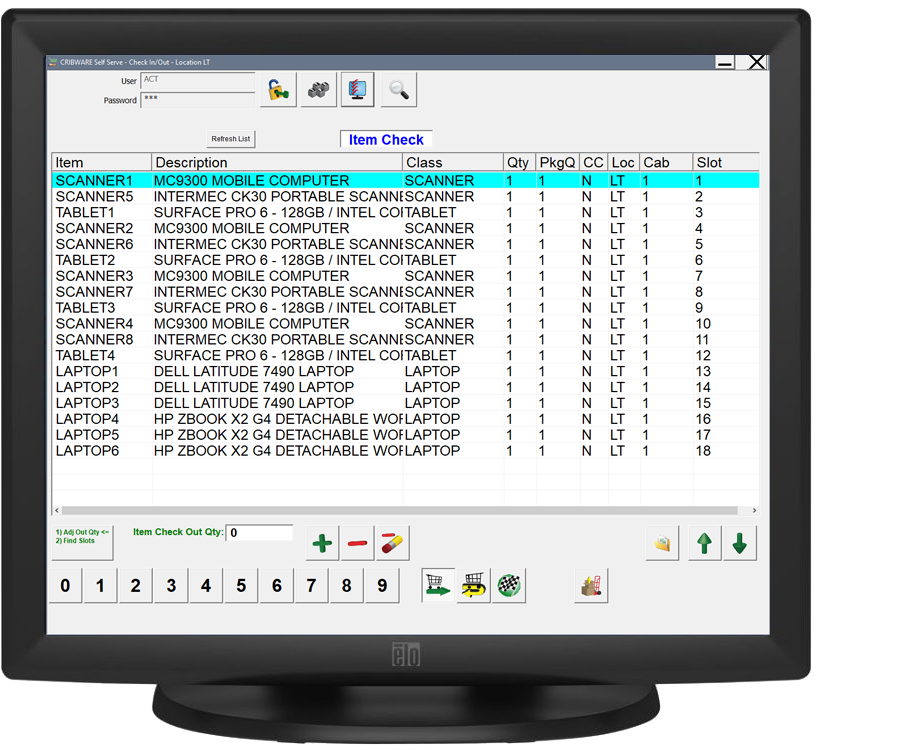Click the monitor checklist toolbar icon

coord(358,90)
